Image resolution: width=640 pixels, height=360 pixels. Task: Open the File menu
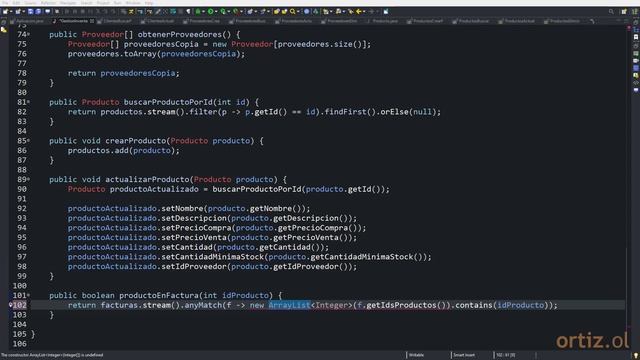tap(5, 3)
